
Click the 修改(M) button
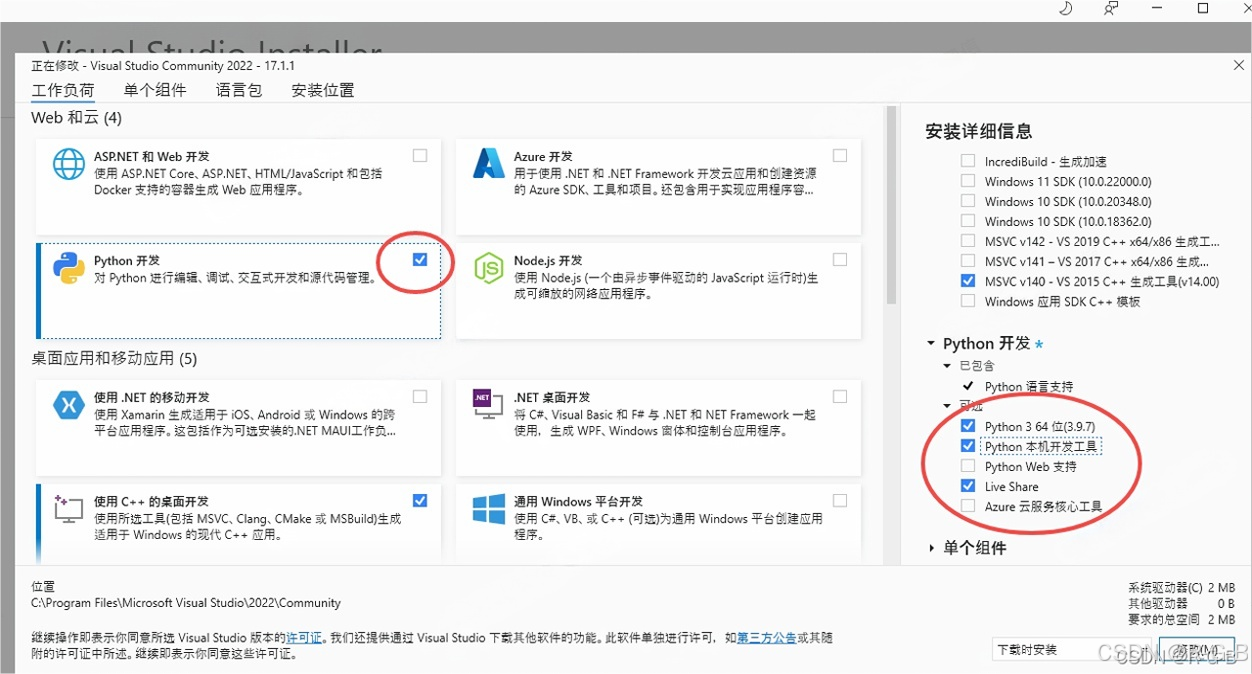tap(1196, 649)
